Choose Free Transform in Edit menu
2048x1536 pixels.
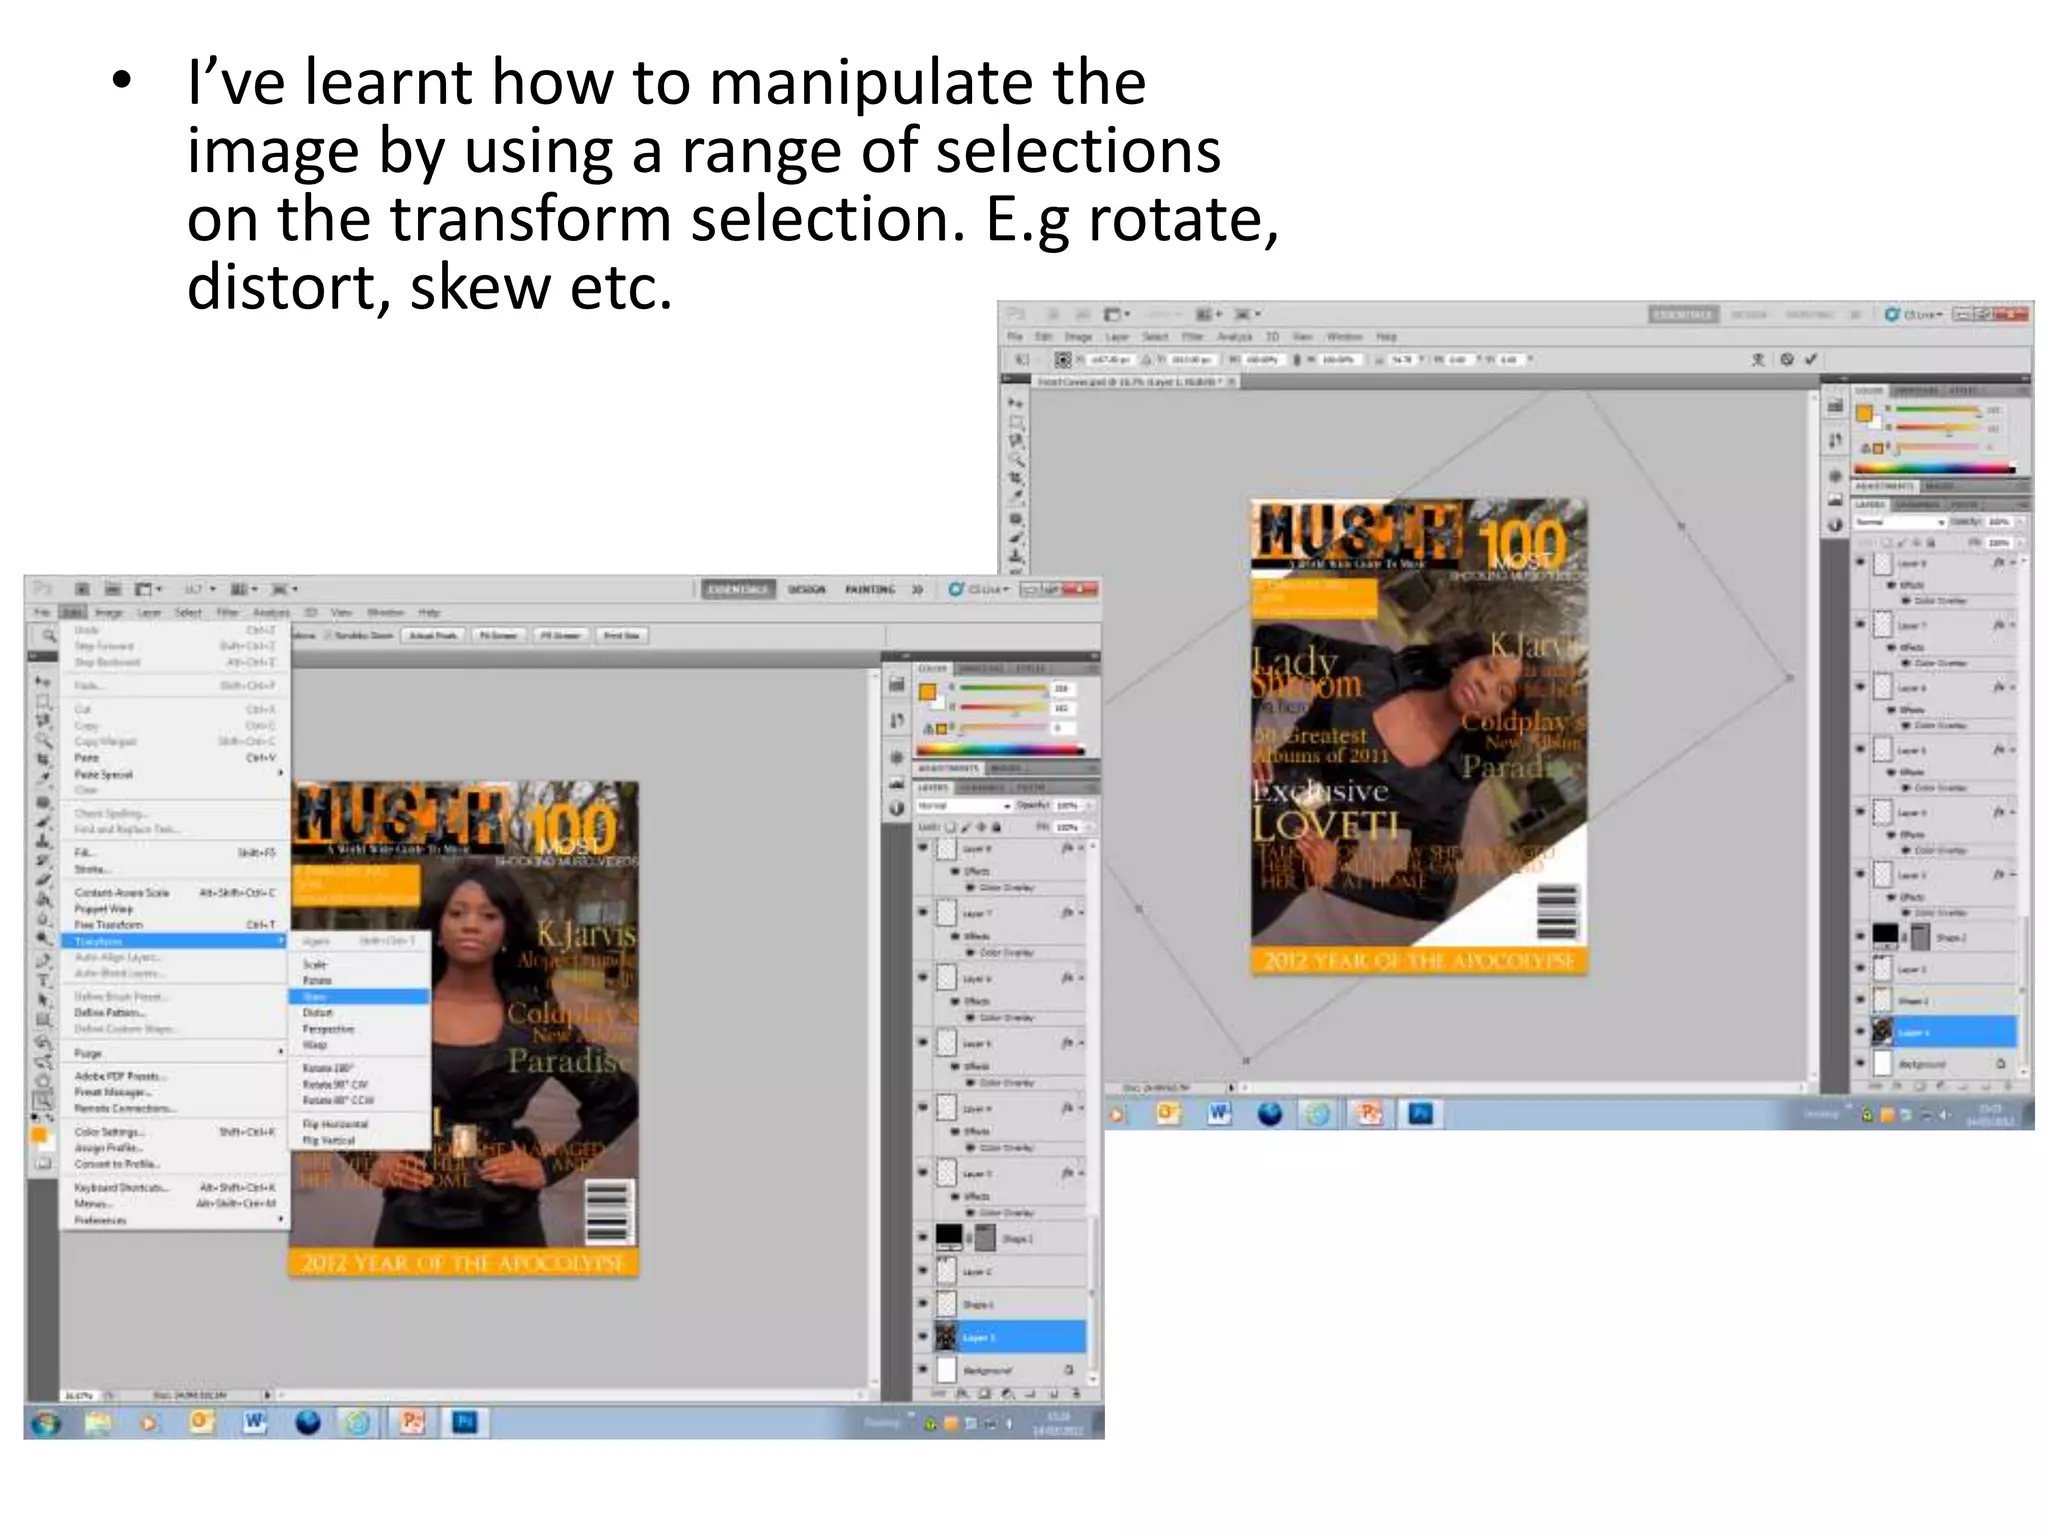[176, 925]
